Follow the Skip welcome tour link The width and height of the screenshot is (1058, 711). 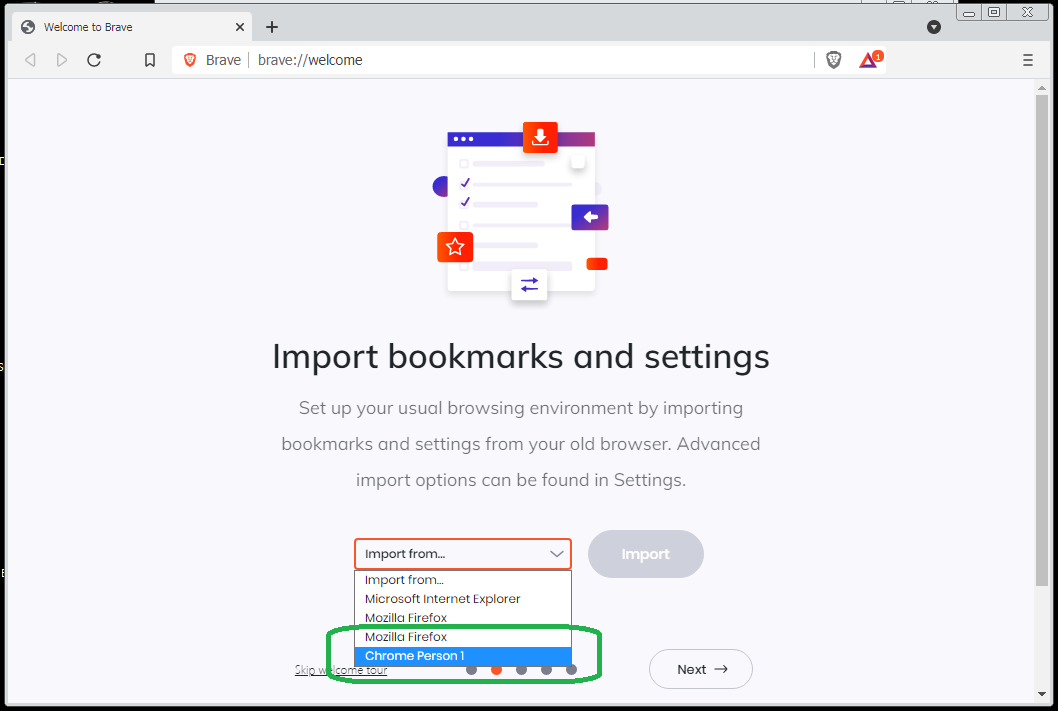[x=341, y=670]
